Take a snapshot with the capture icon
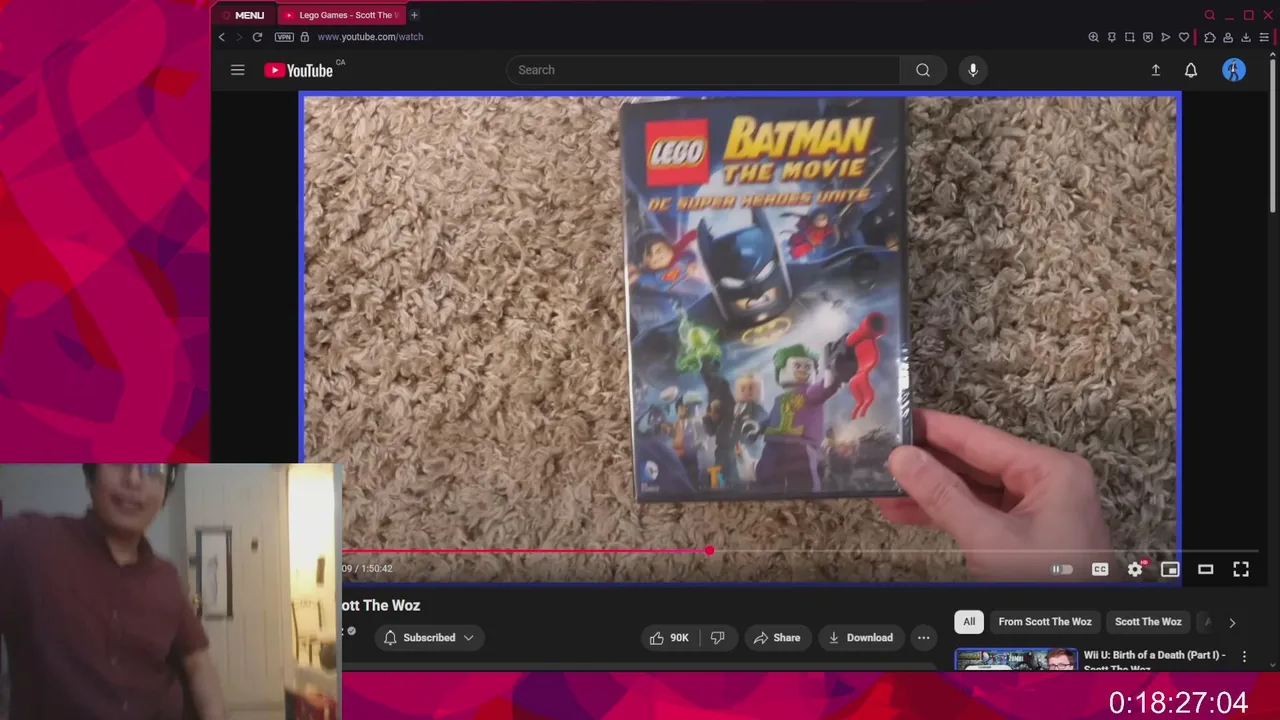This screenshot has height=720, width=1280. [1130, 37]
